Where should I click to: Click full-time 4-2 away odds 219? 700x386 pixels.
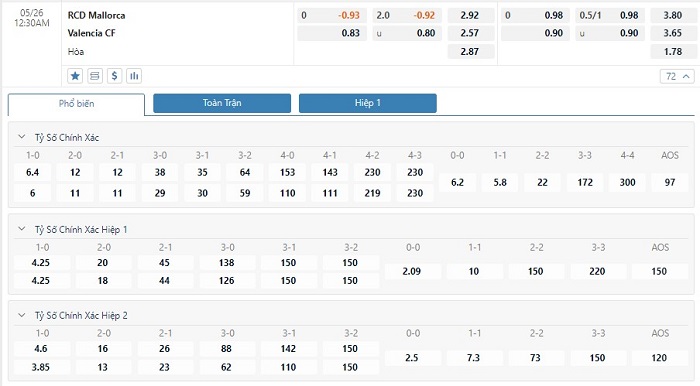click(x=372, y=193)
